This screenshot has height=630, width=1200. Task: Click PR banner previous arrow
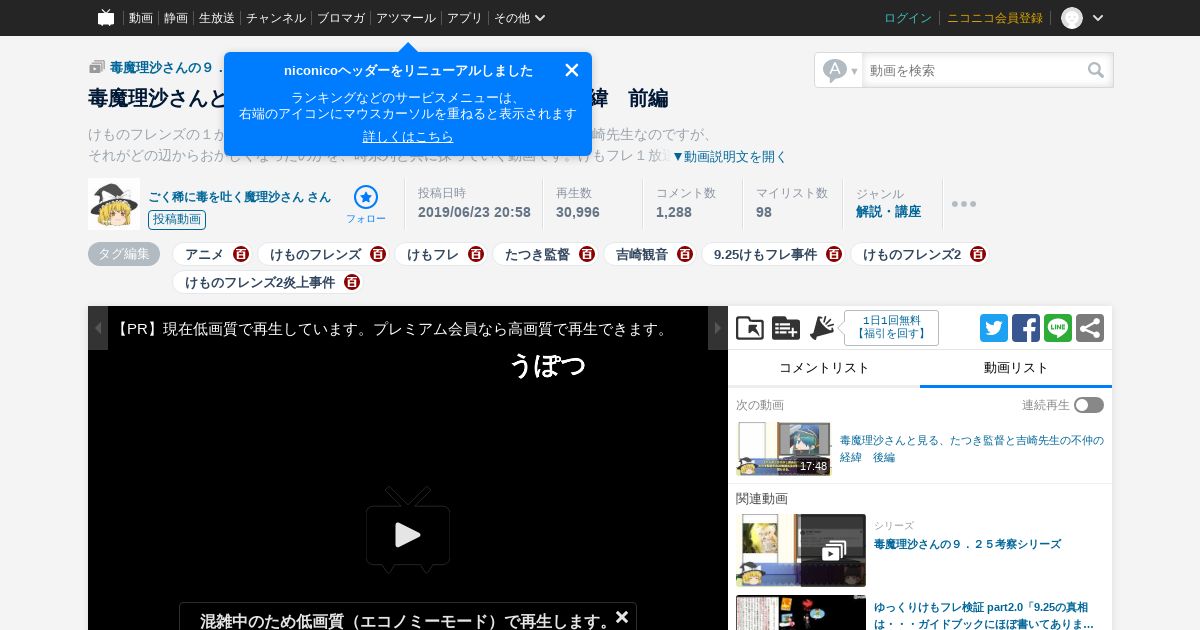(x=98, y=328)
